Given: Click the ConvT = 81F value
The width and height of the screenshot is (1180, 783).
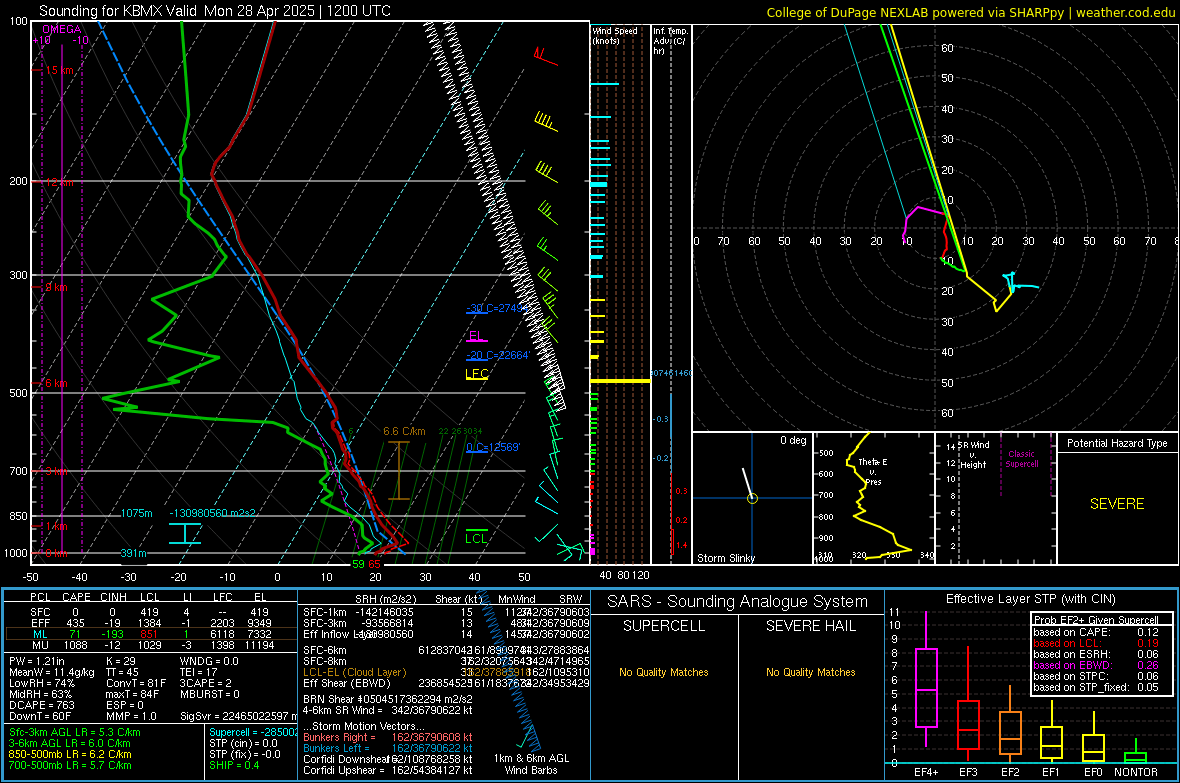Looking at the screenshot, I should click(x=136, y=684).
